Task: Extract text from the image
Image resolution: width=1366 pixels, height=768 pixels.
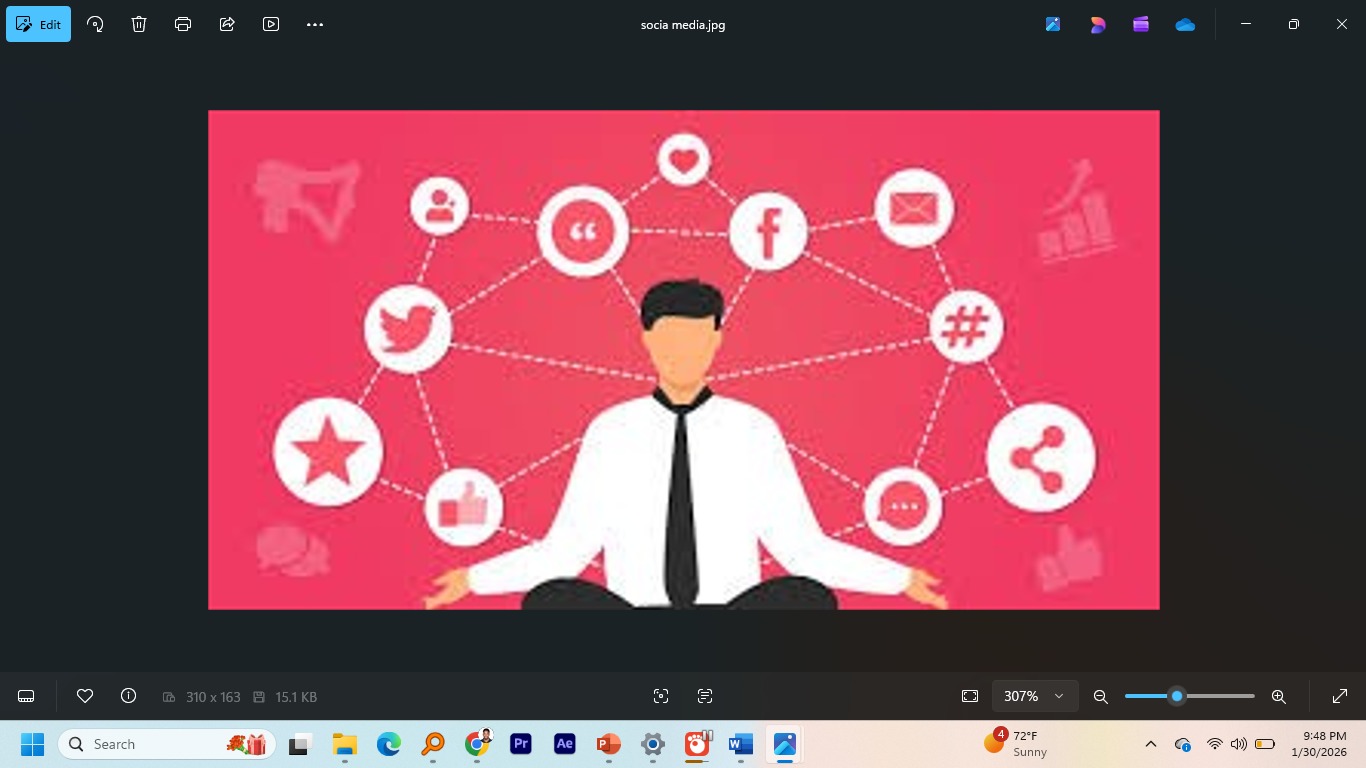Action: [x=705, y=695]
